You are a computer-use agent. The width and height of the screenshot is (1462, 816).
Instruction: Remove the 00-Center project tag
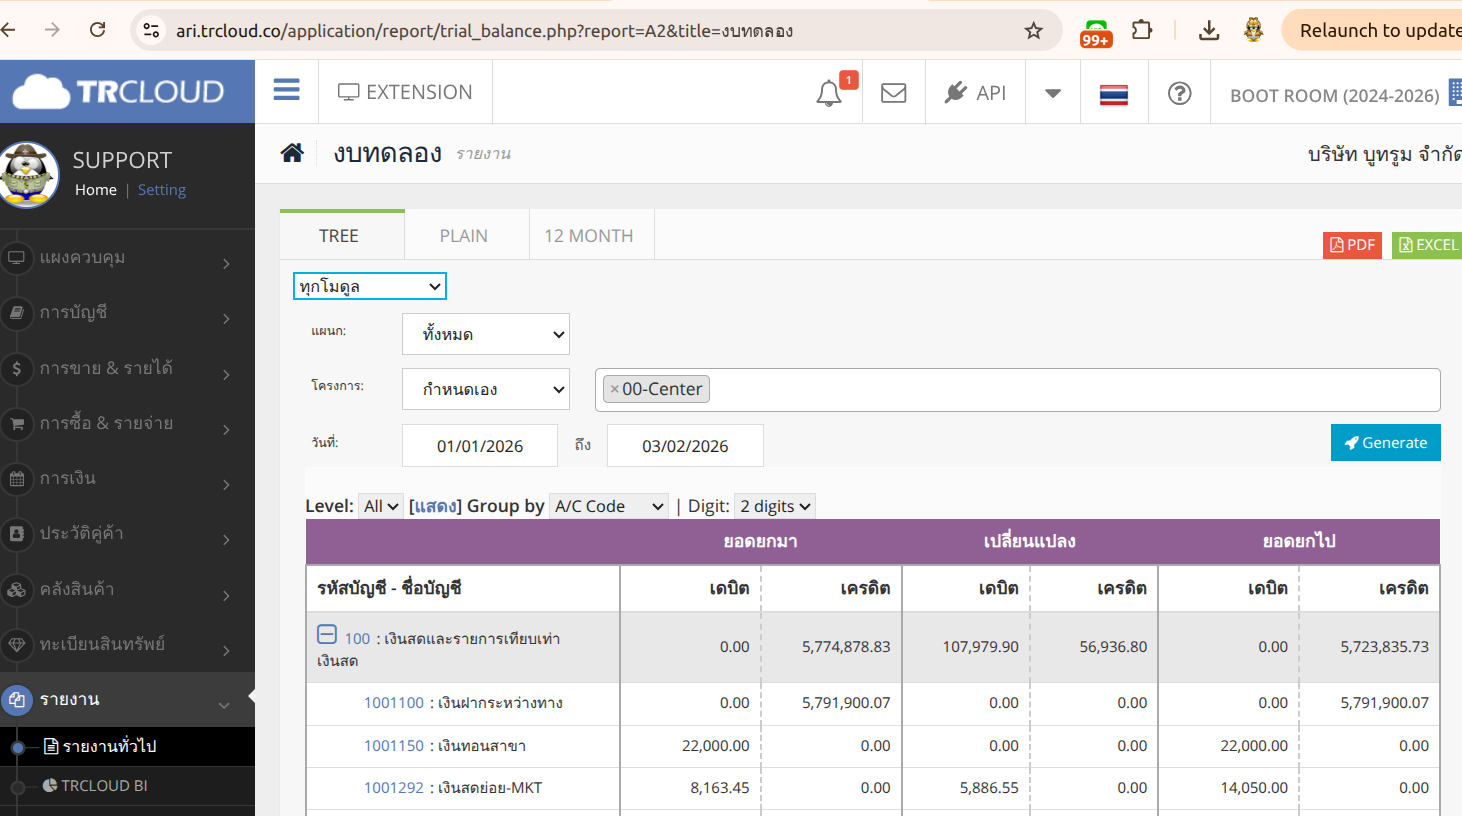[x=614, y=389]
